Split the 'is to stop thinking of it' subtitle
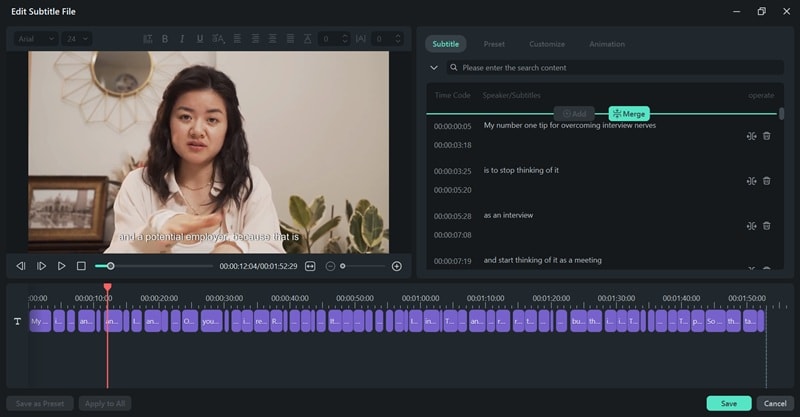The width and height of the screenshot is (800, 417). click(x=752, y=181)
